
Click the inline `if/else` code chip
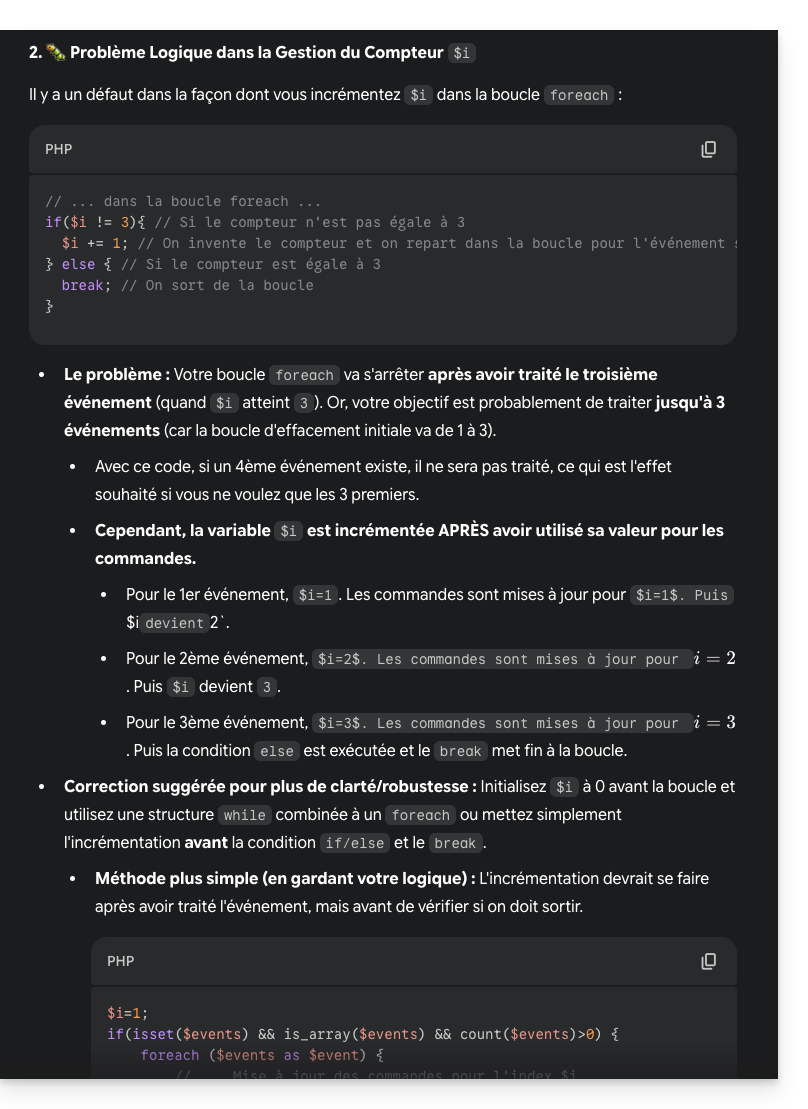(x=355, y=843)
